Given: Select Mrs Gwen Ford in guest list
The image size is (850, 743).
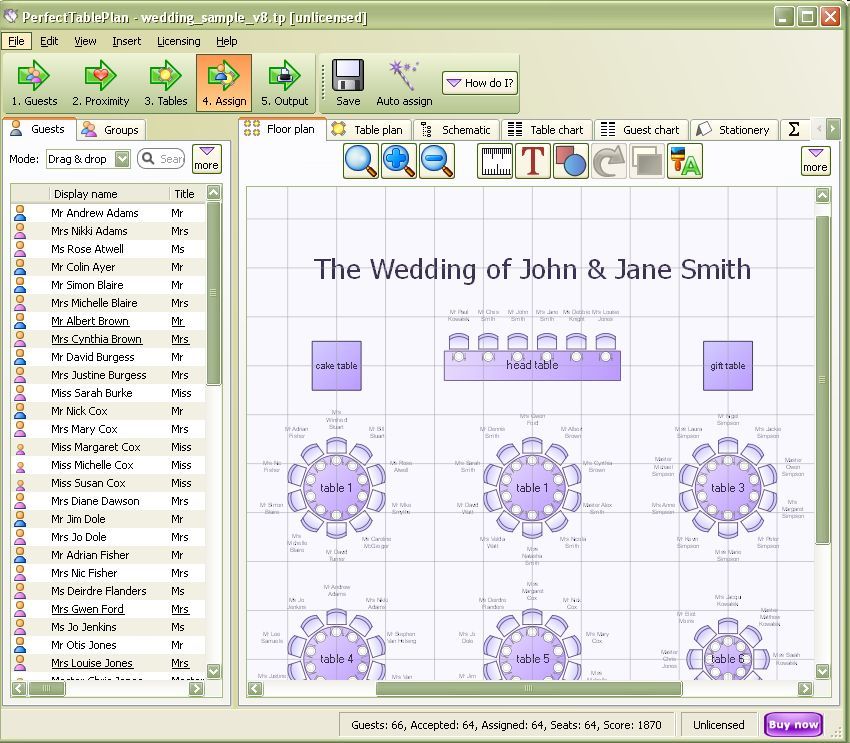Looking at the screenshot, I should (108, 609).
